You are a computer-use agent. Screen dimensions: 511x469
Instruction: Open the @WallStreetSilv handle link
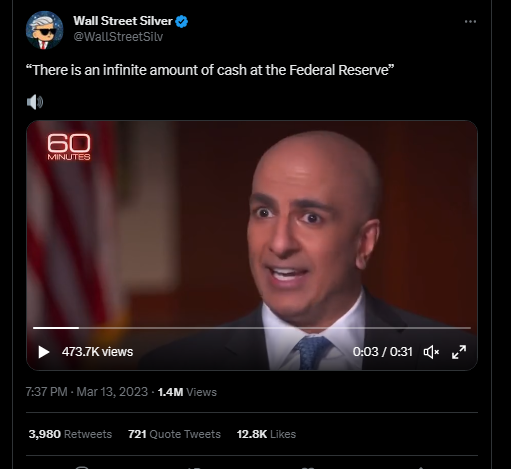[x=118, y=37]
